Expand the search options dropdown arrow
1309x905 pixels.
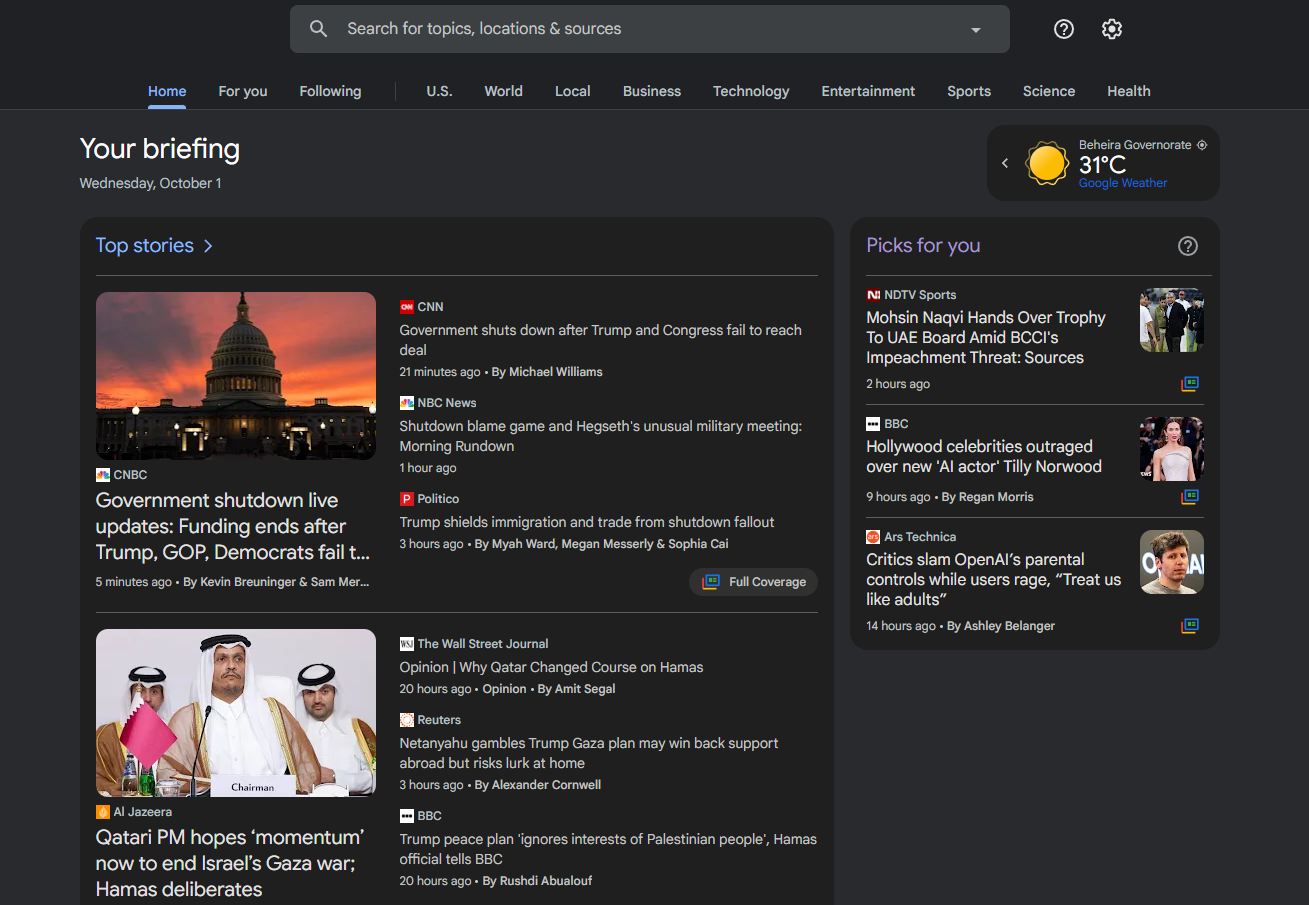[976, 30]
